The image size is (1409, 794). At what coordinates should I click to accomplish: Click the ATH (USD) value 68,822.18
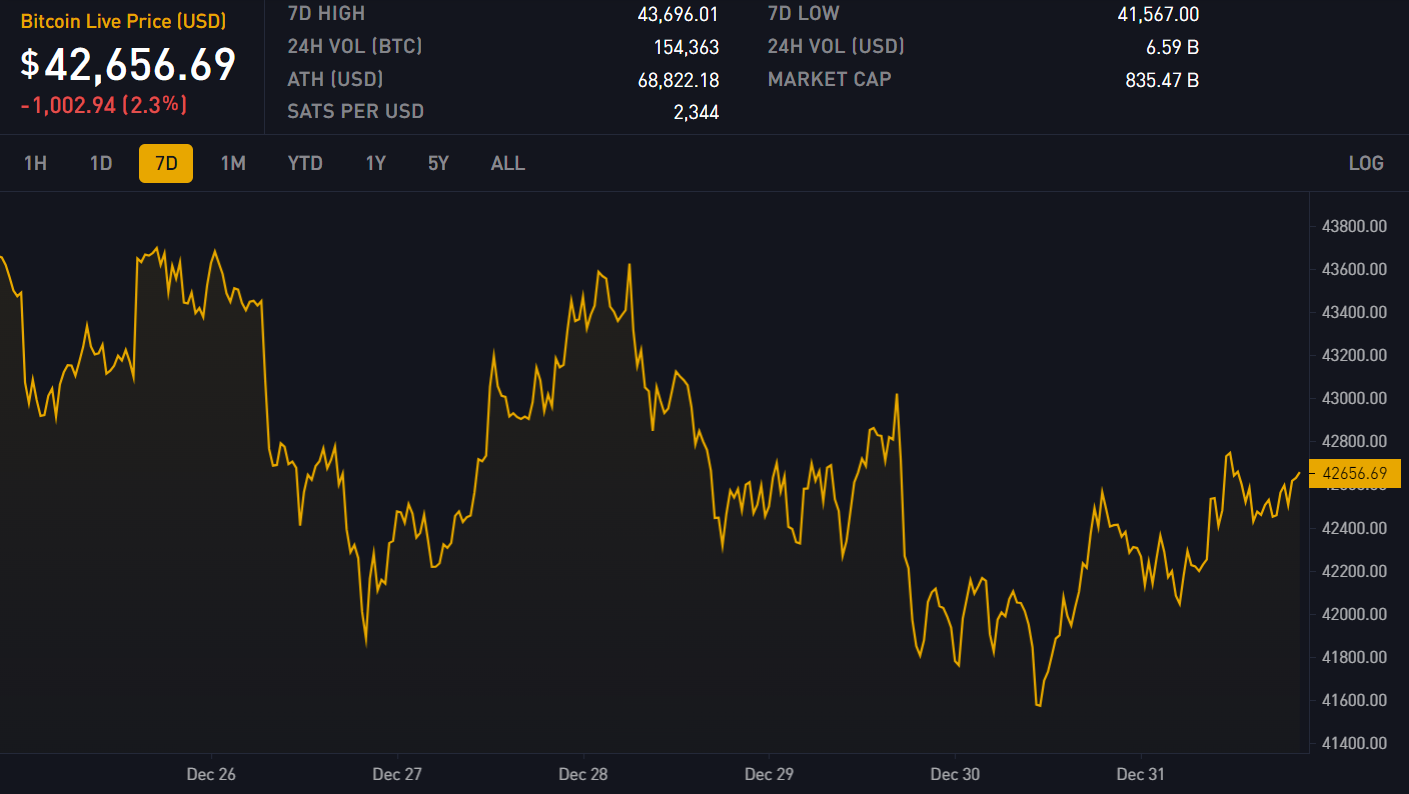678,79
